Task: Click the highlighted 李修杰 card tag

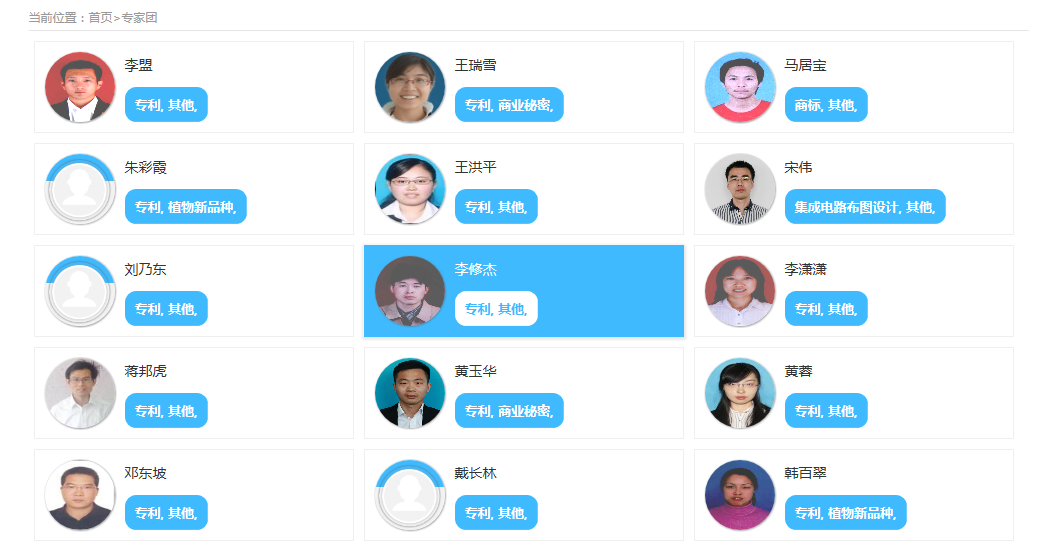Action: [x=495, y=309]
